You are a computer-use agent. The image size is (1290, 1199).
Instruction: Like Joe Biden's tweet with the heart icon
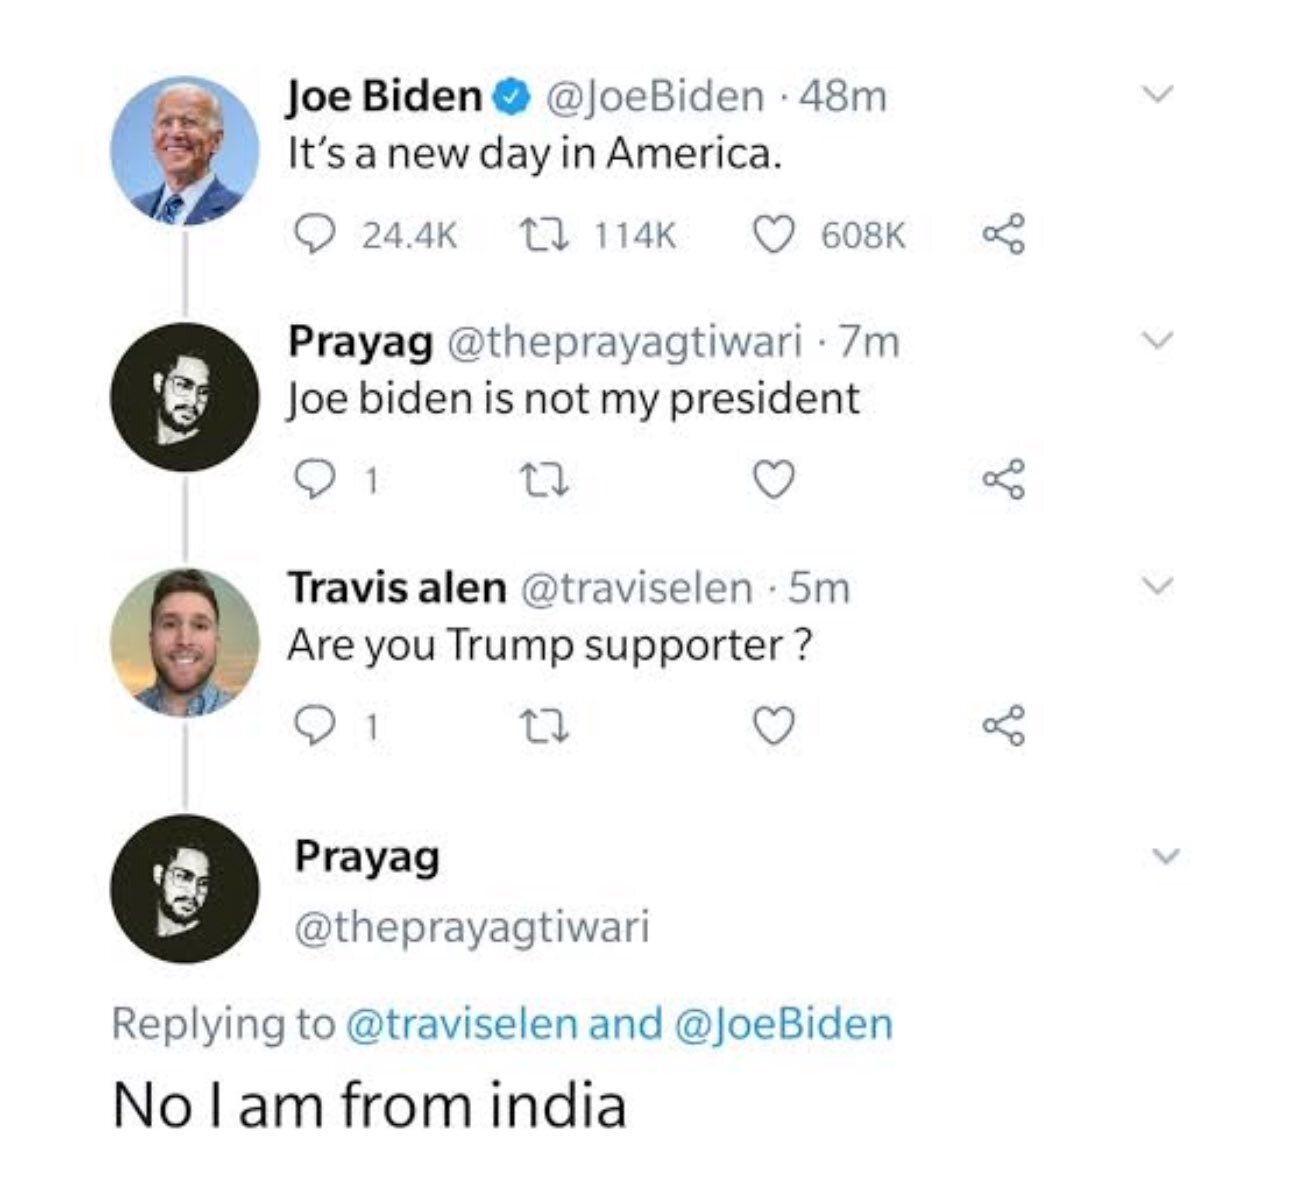pos(773,235)
